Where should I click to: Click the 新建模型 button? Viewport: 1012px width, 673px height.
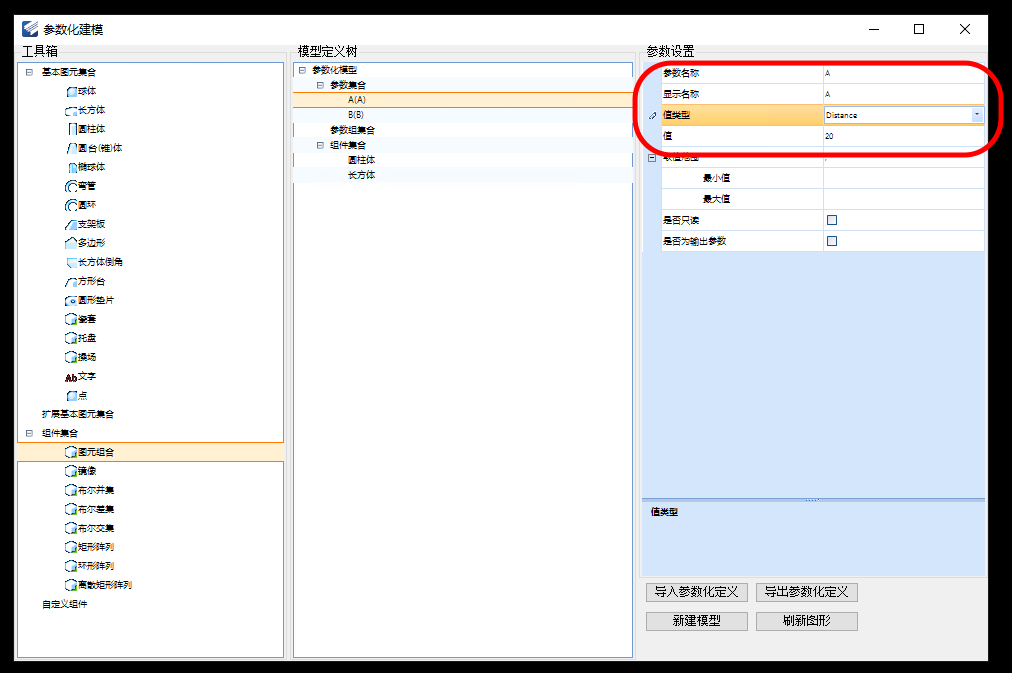pos(696,621)
